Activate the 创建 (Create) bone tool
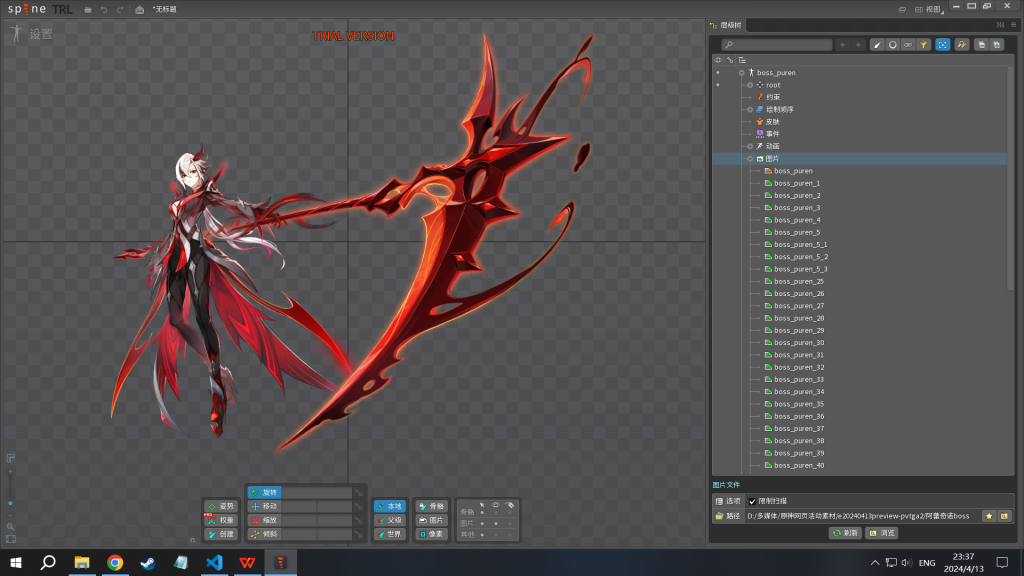Image resolution: width=1024 pixels, height=576 pixels. click(x=221, y=534)
